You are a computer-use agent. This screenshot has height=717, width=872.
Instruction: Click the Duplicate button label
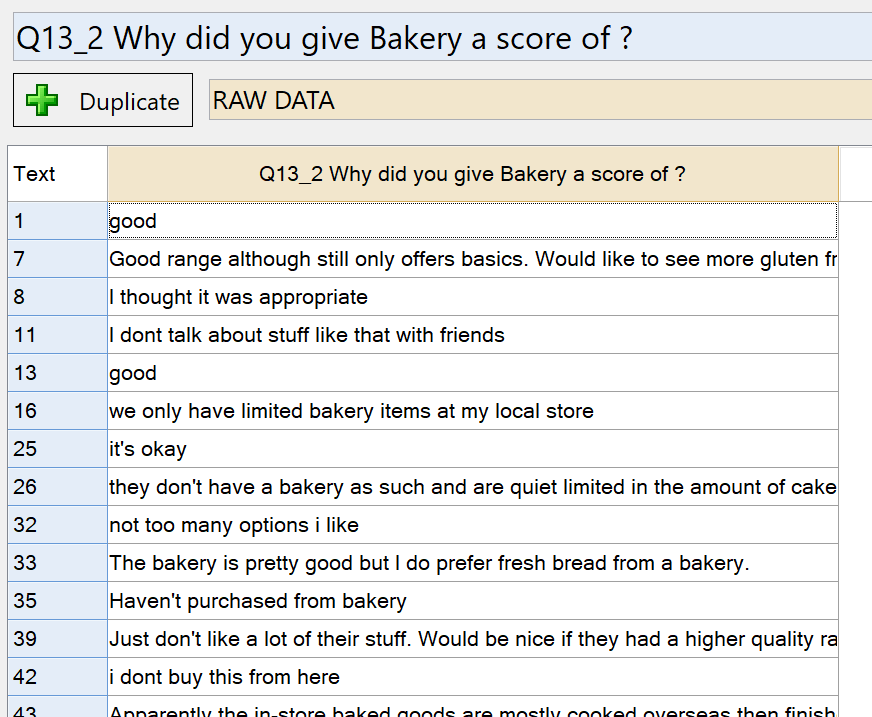point(129,102)
